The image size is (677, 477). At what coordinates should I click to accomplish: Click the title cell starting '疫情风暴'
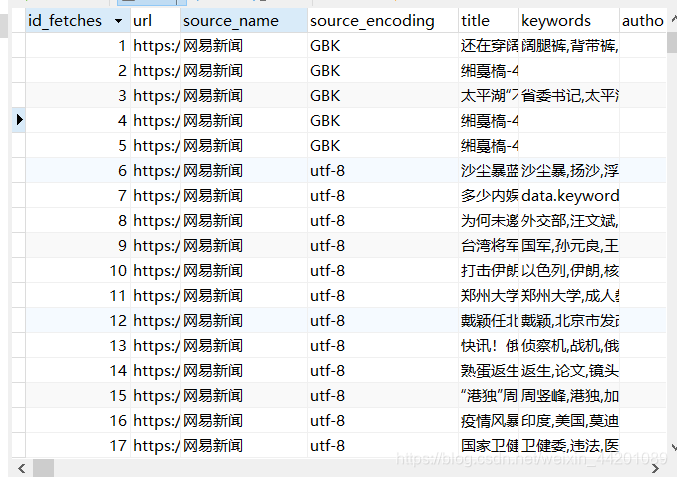tap(489, 420)
